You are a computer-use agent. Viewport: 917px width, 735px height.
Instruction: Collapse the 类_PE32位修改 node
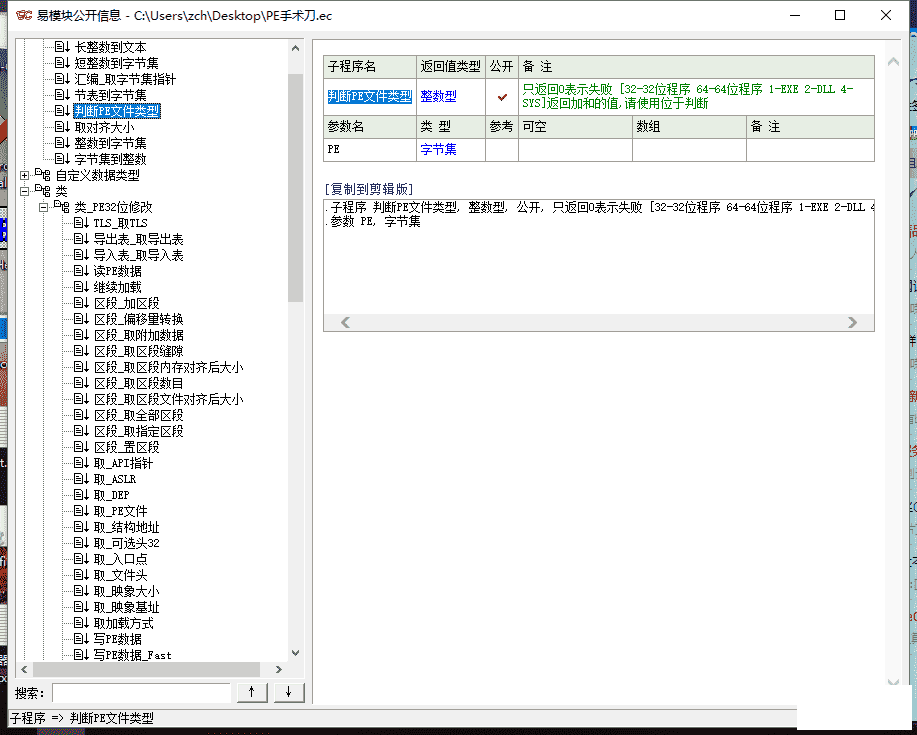(x=43, y=207)
